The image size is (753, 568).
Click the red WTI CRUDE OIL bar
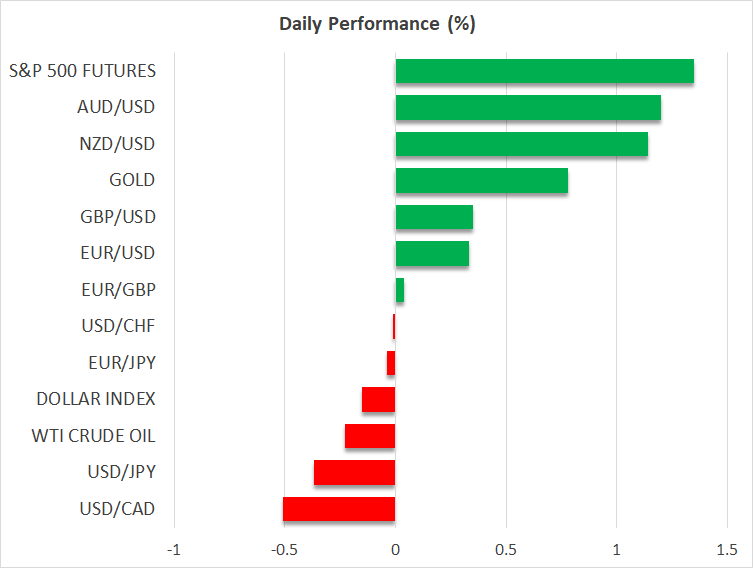(370, 436)
